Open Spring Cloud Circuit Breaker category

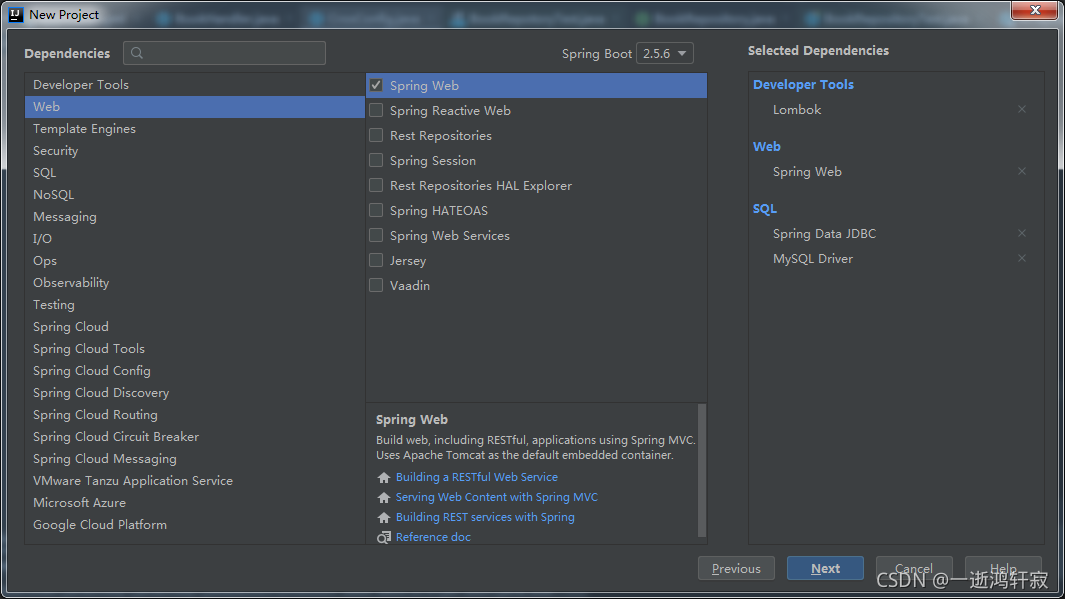195,437
